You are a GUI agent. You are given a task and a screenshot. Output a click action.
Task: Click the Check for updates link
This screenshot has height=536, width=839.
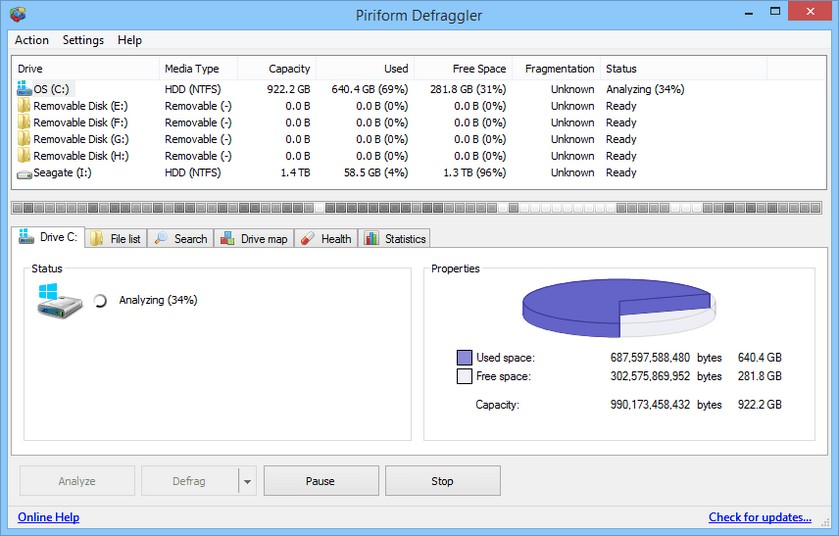(760, 517)
